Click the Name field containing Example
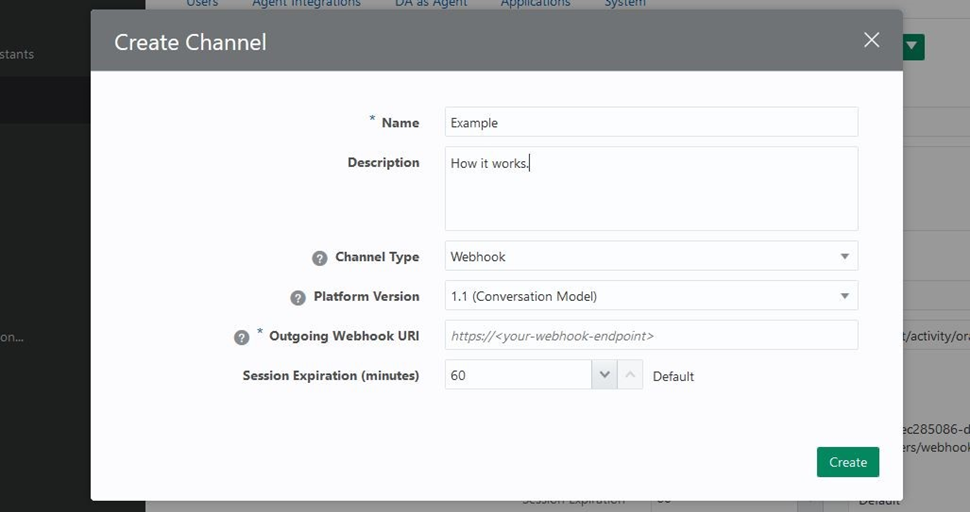Image resolution: width=970 pixels, height=512 pixels. (x=650, y=122)
